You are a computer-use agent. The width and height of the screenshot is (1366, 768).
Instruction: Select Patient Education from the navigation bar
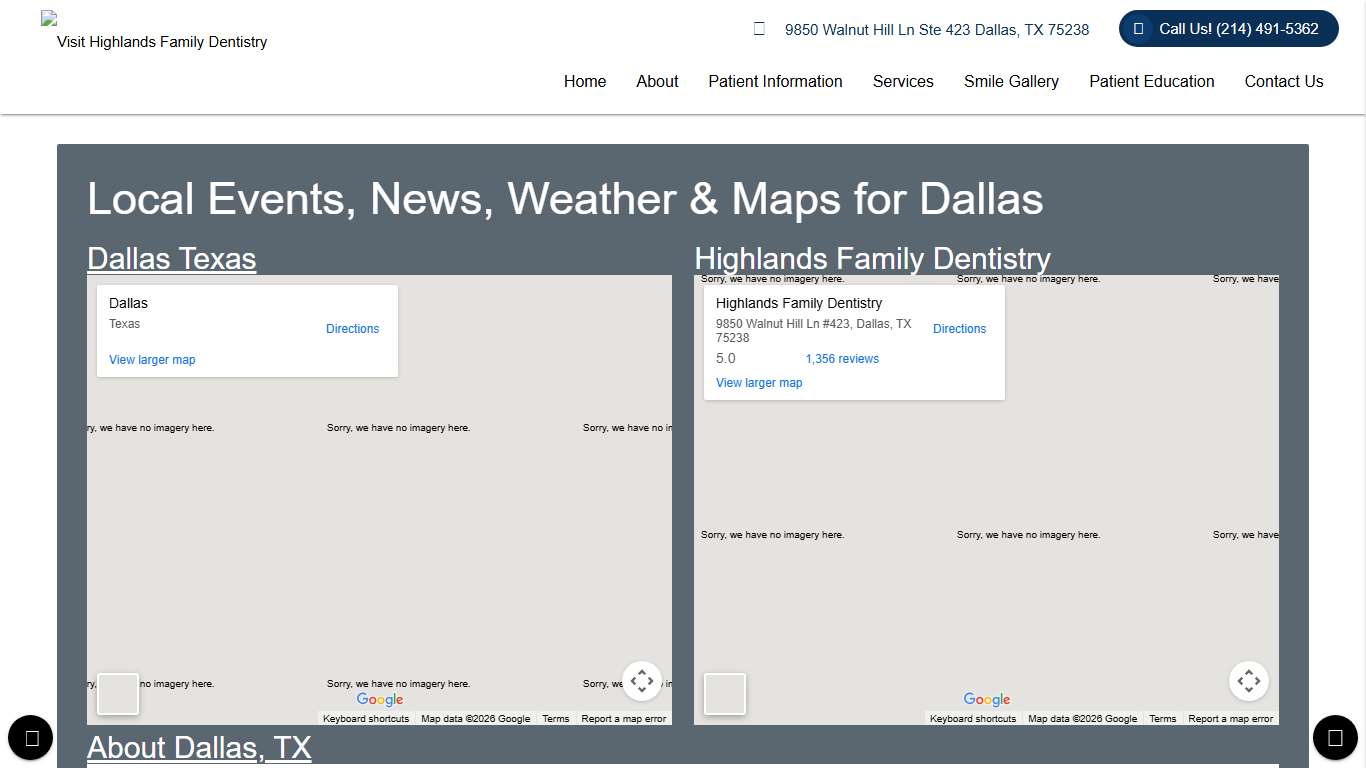[1151, 82]
